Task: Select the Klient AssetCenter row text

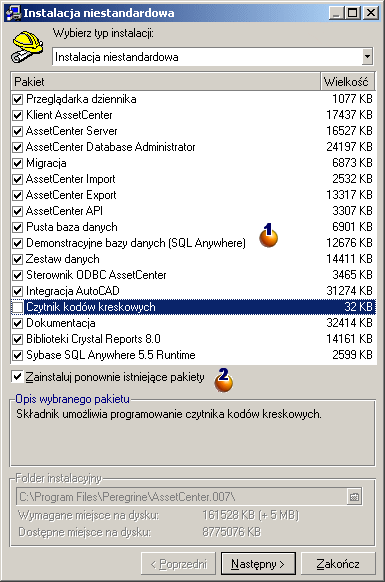Action: pyautogui.click(x=69, y=115)
